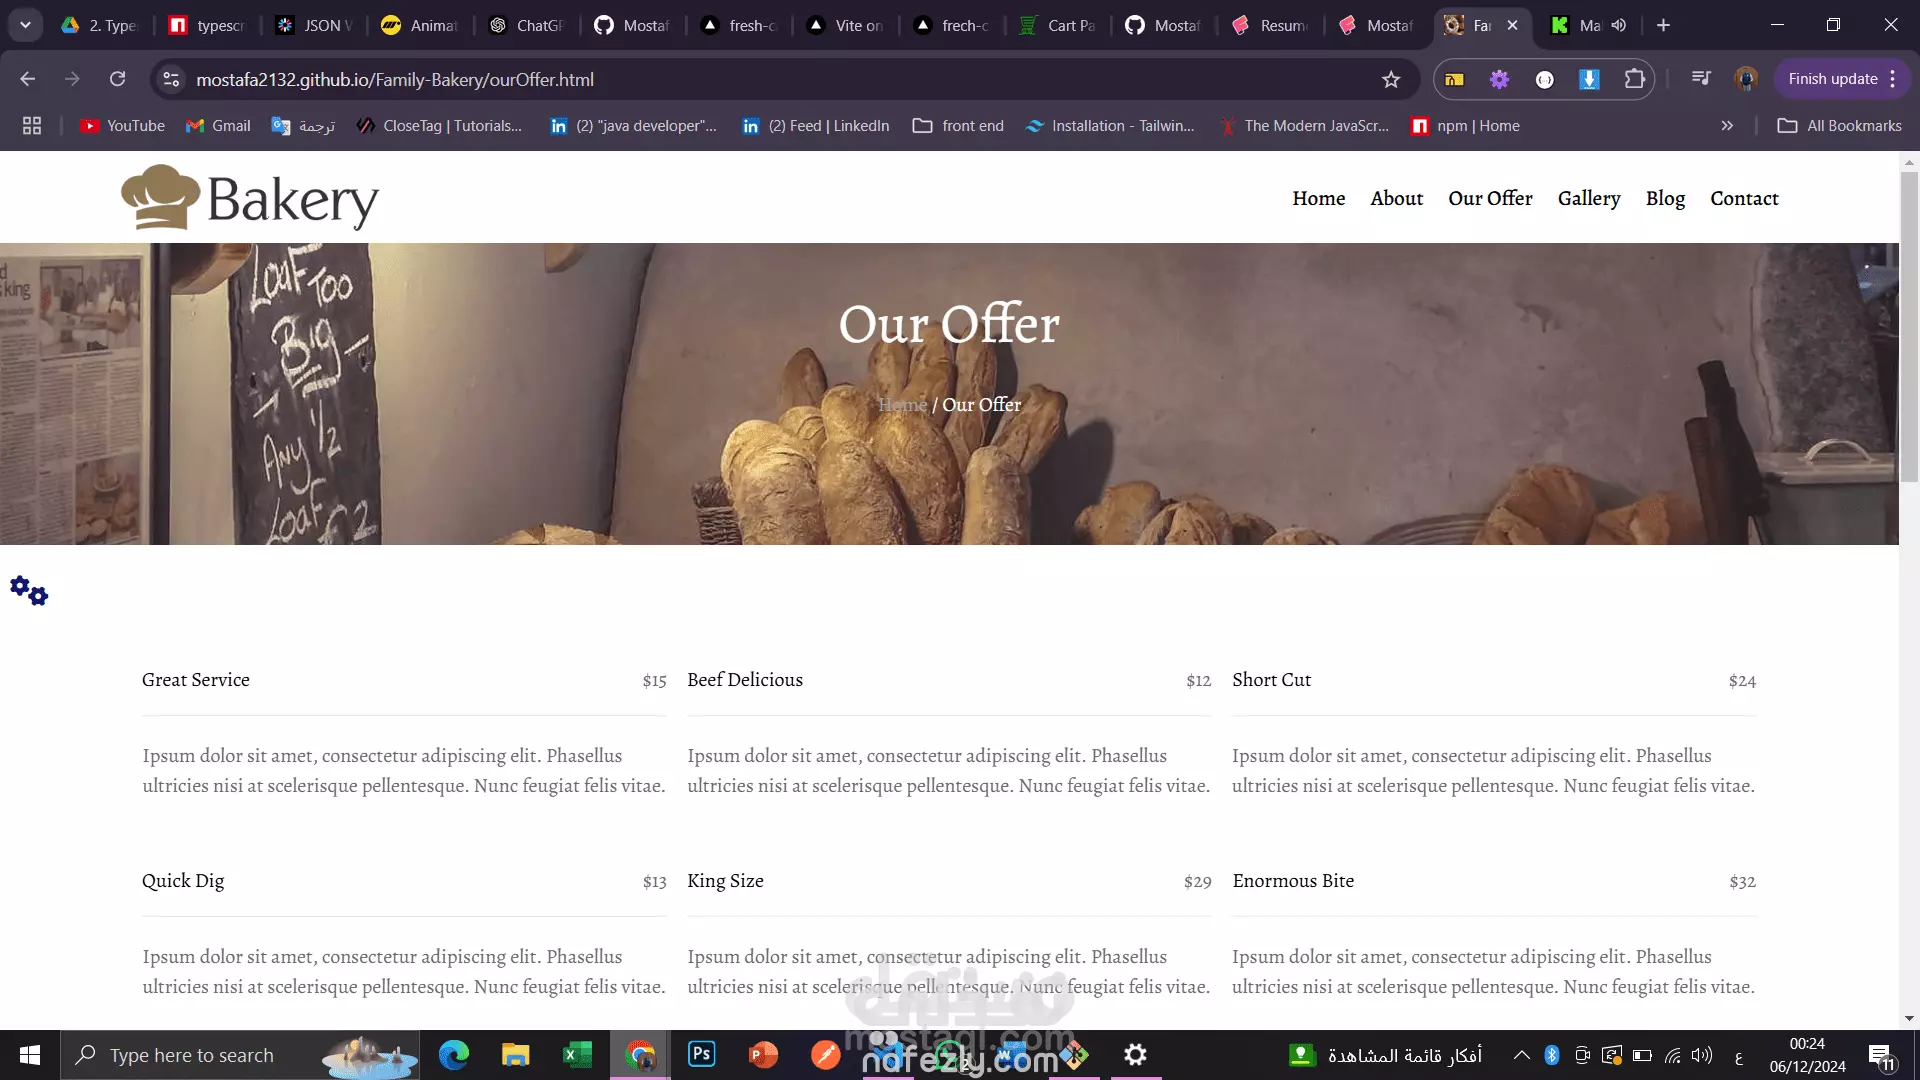Open the Gallery navigation menu item
The image size is (1920, 1080).
coord(1588,198)
